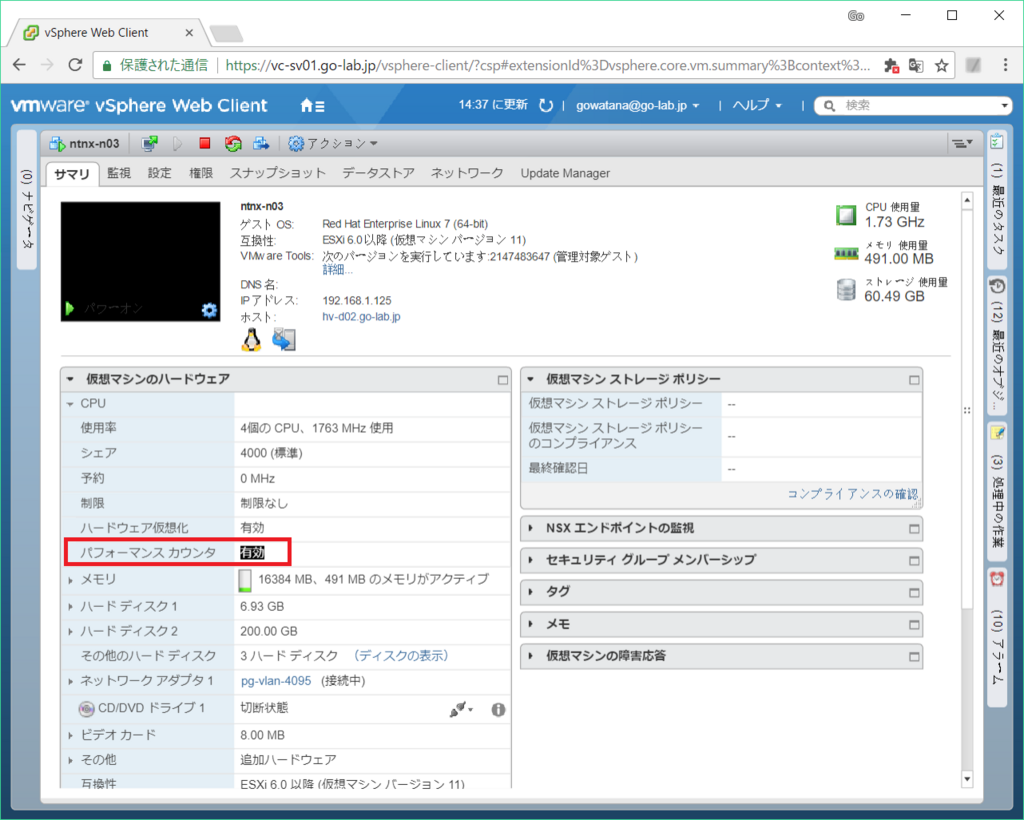Image resolution: width=1024 pixels, height=820 pixels.
Task: Click the refresh icon beside update time
Action: 546,105
